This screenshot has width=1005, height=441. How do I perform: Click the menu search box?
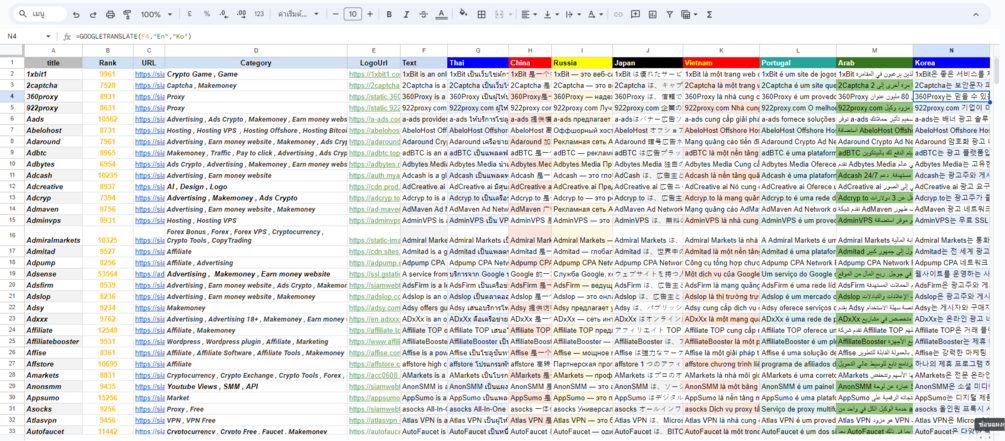click(x=42, y=14)
